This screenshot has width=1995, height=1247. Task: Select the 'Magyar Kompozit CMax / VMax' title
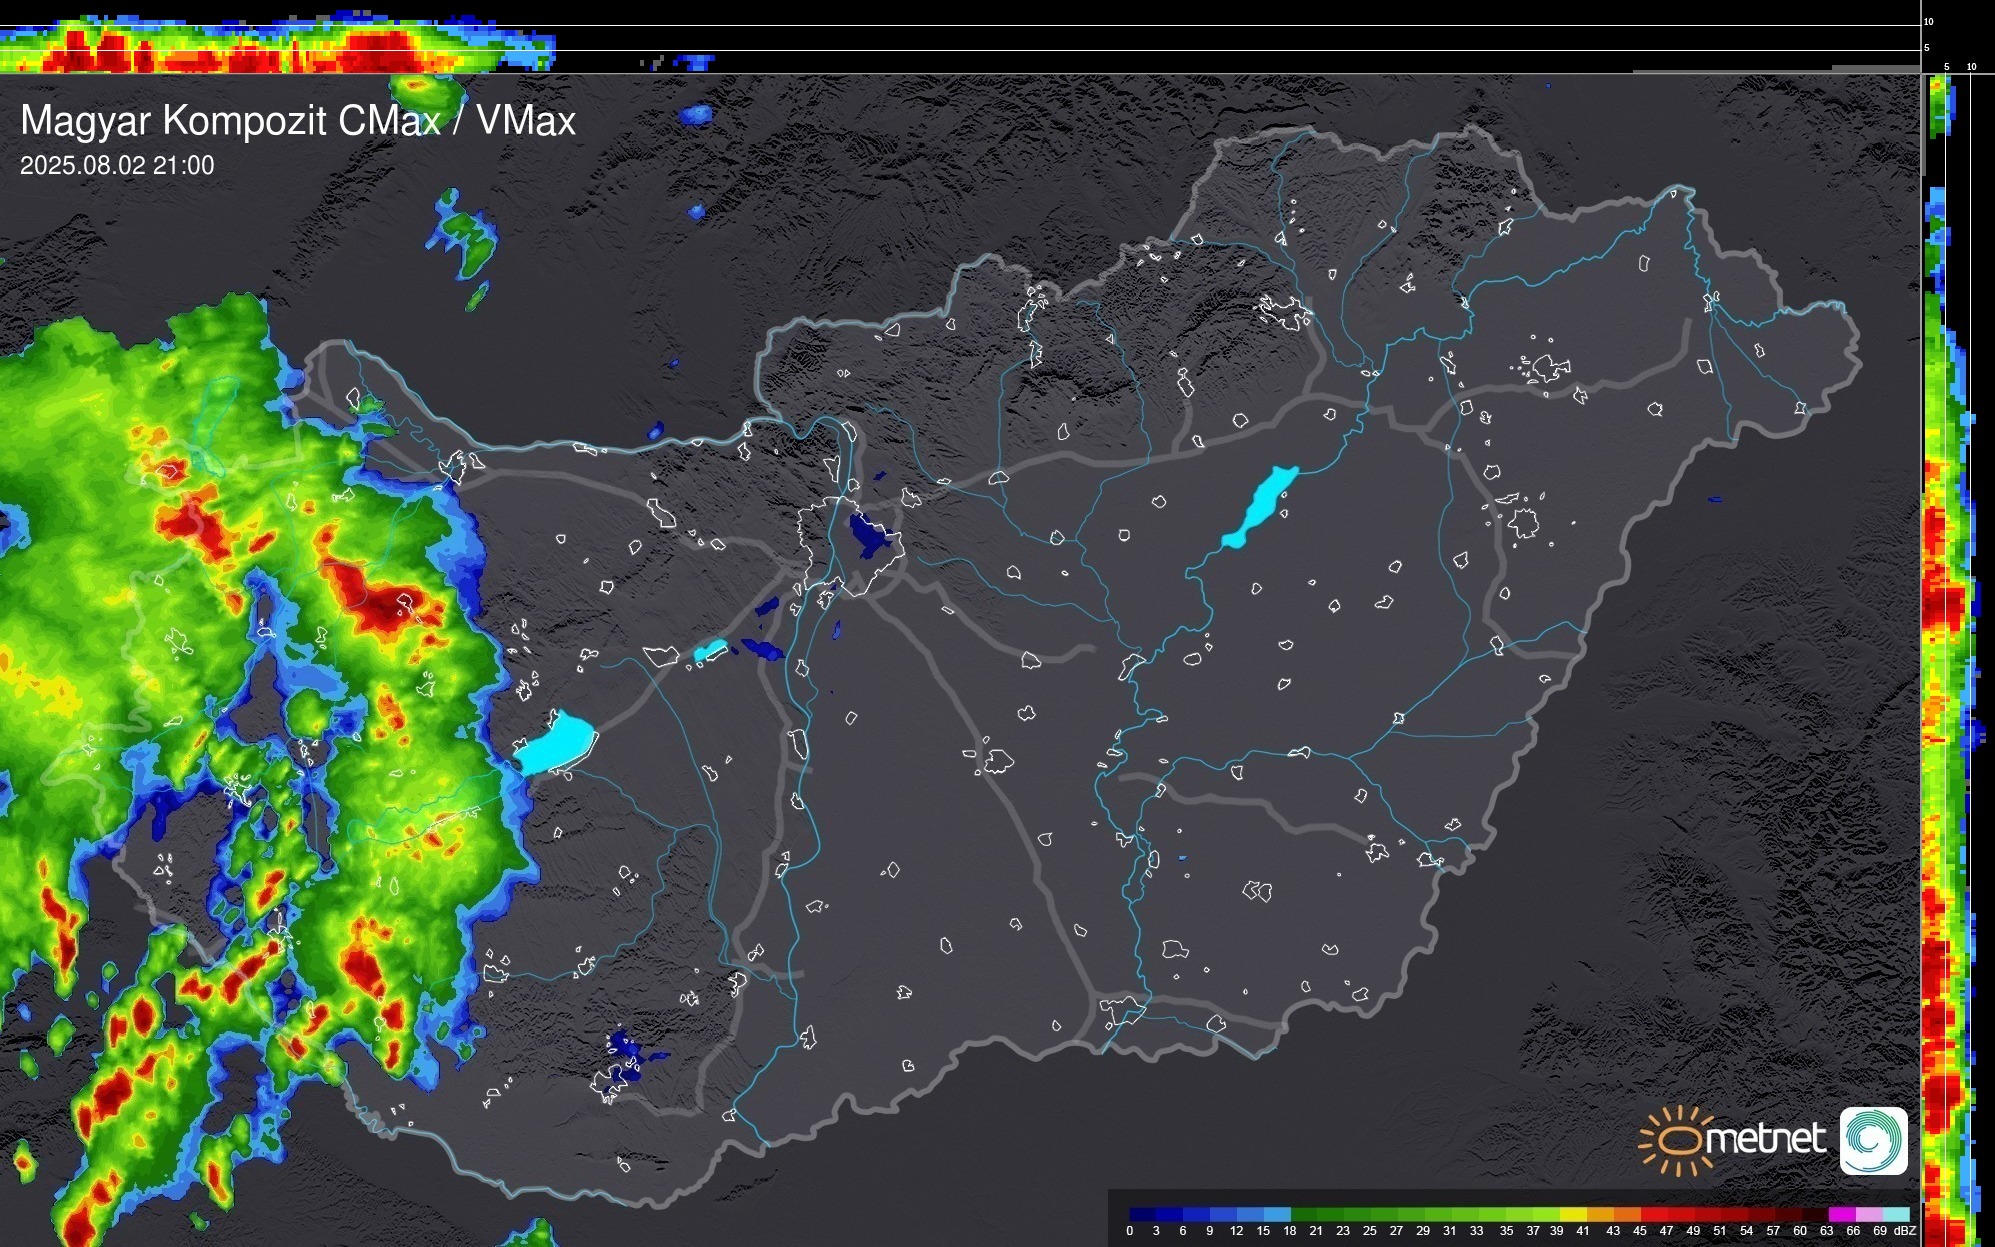[298, 121]
